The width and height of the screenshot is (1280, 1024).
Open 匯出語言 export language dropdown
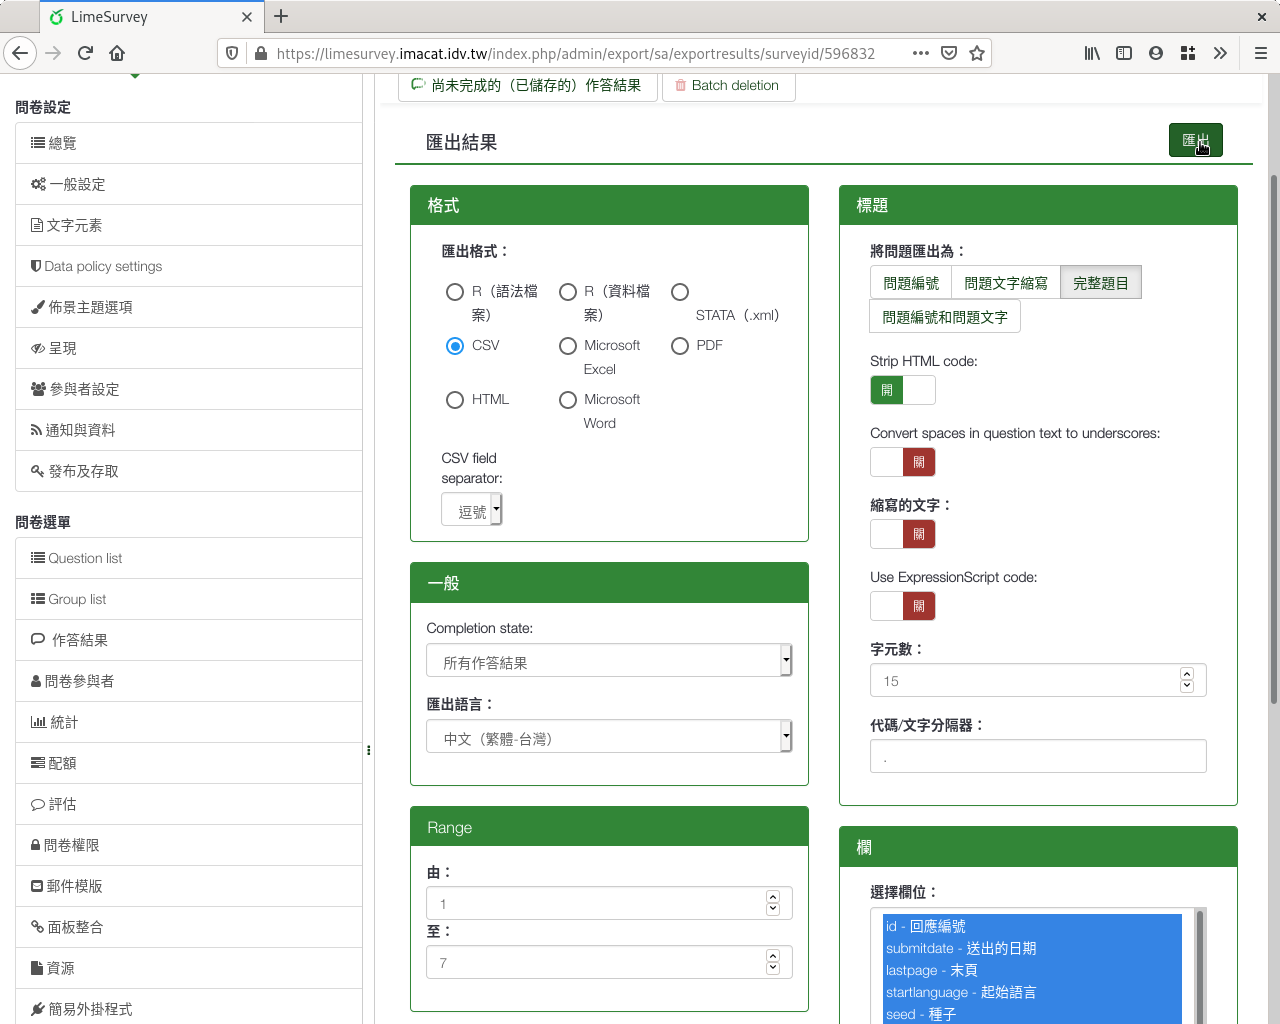(x=609, y=736)
